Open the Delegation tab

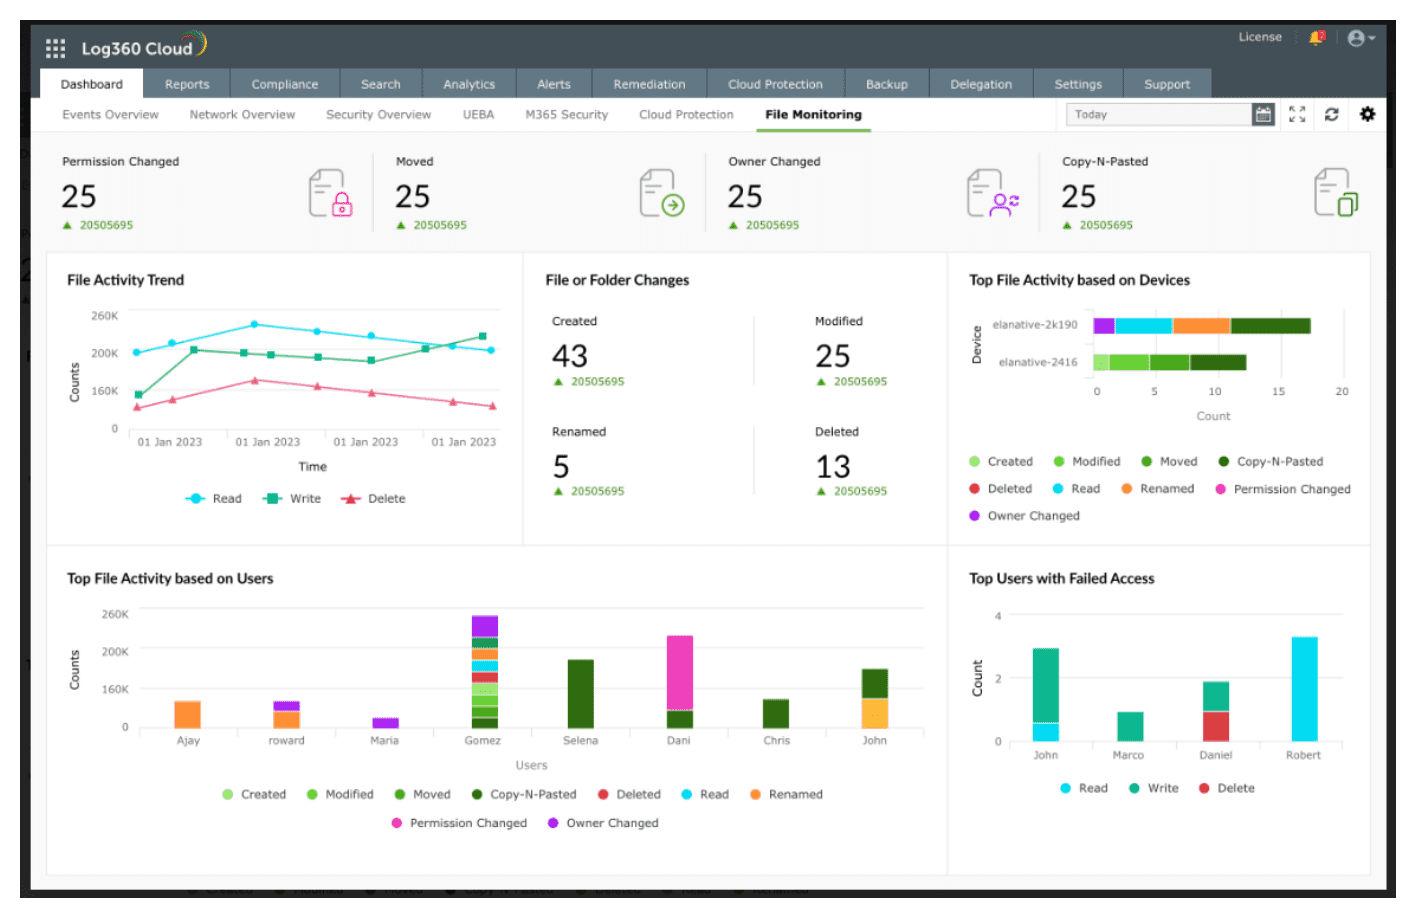pos(981,85)
